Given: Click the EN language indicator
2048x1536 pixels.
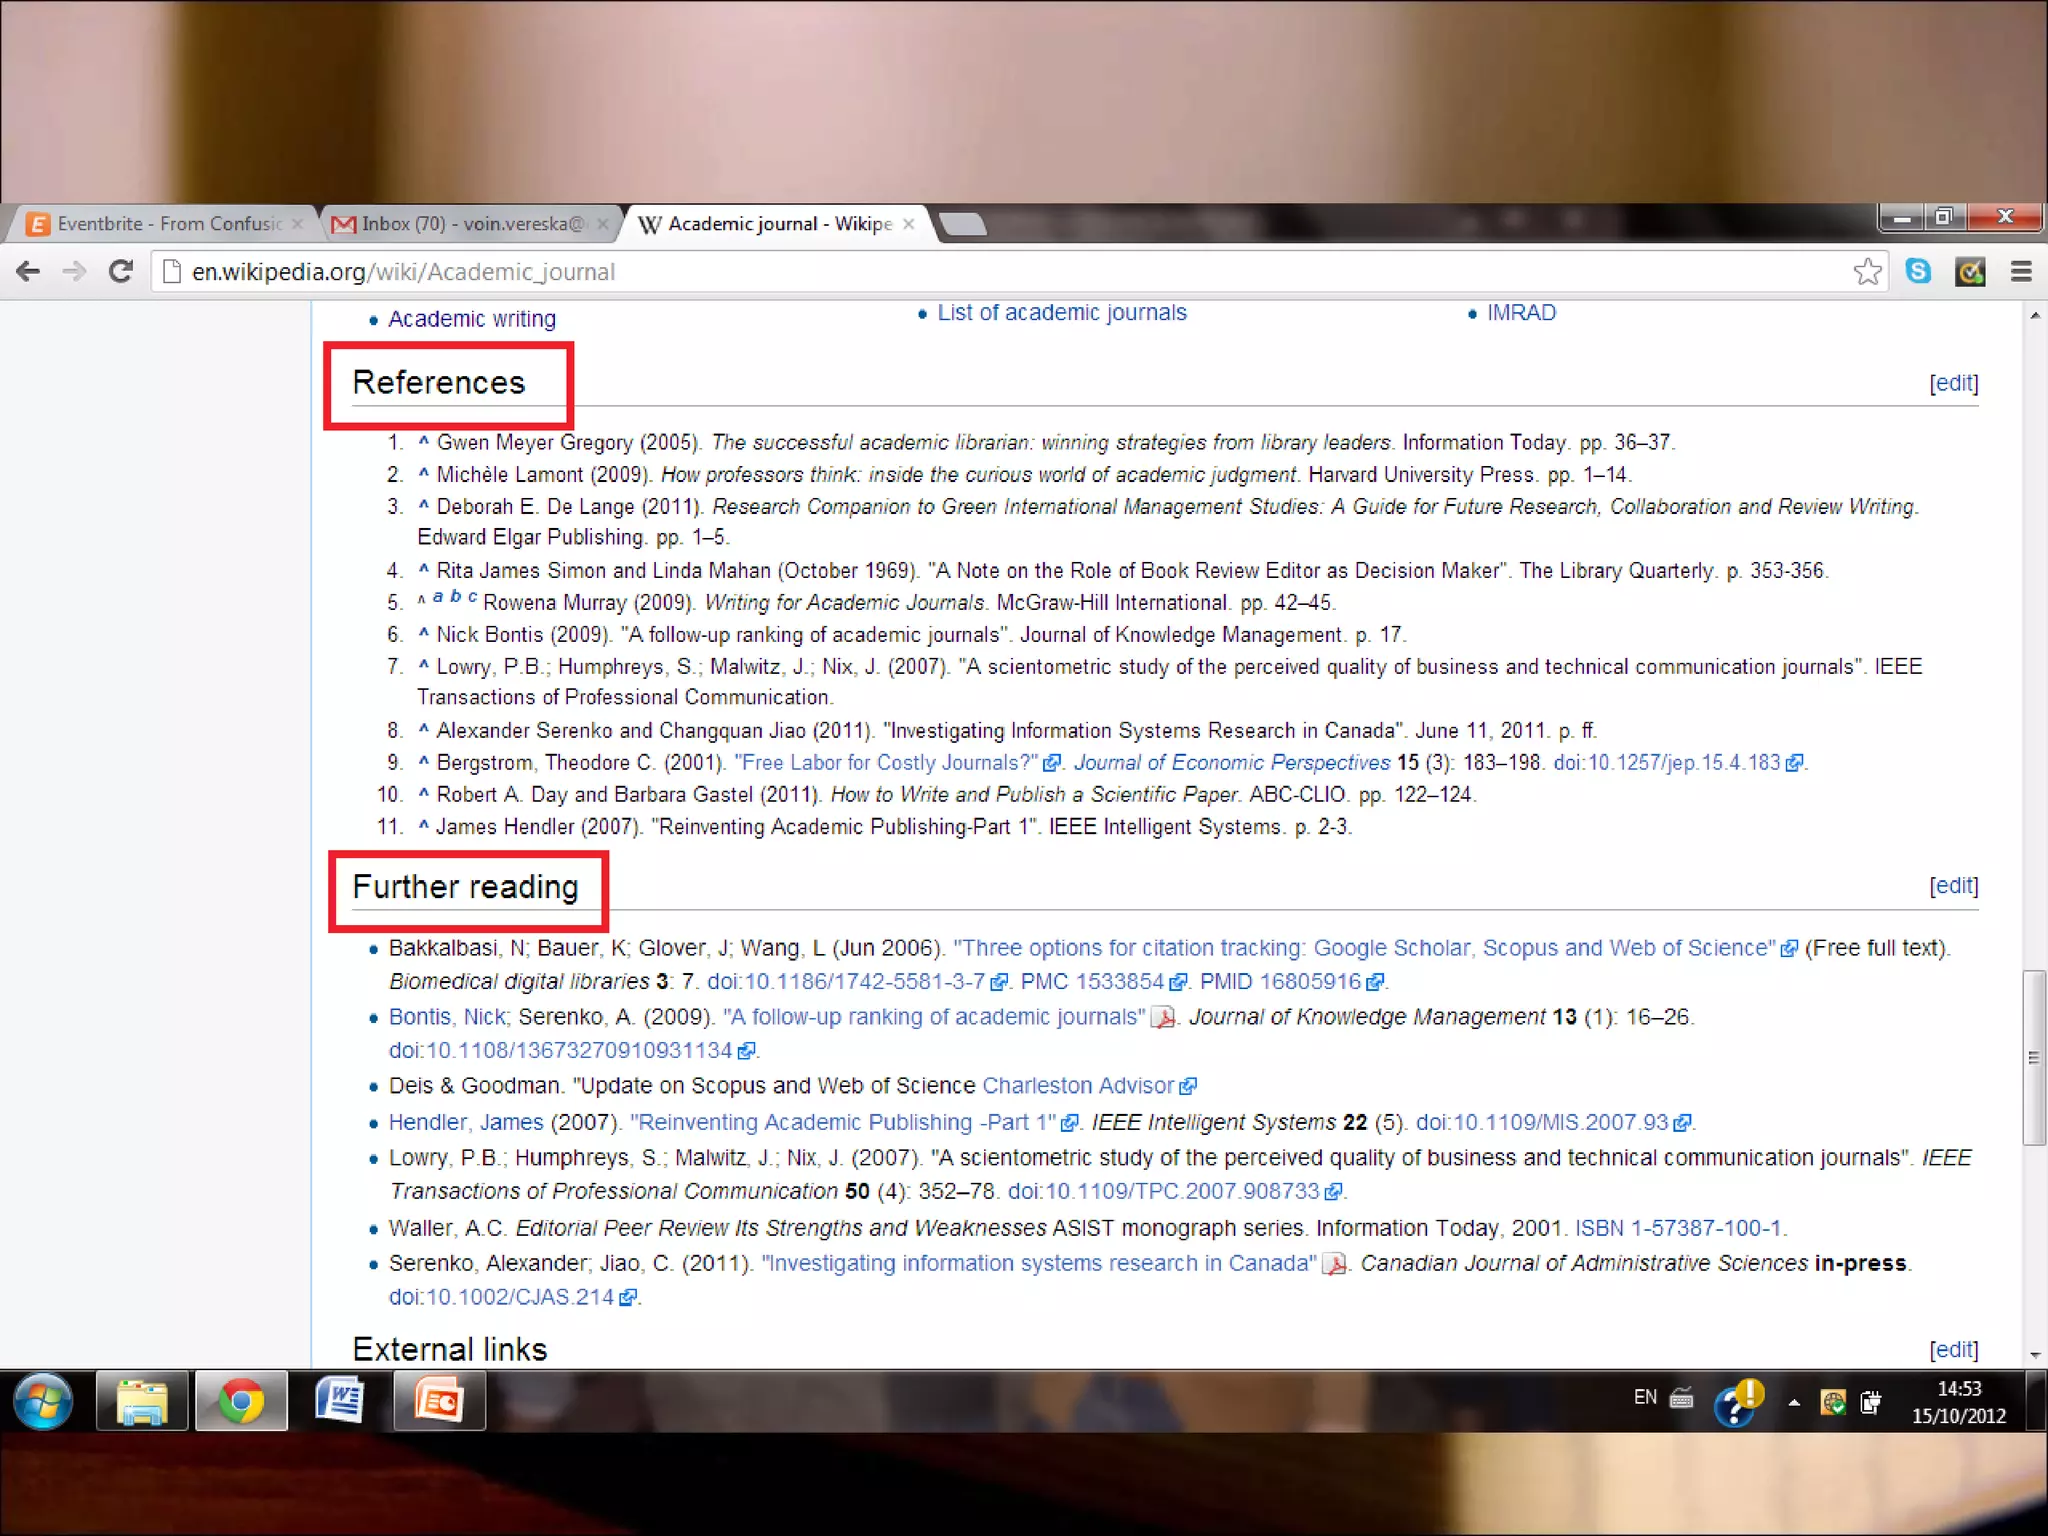Looking at the screenshot, I should coord(1645,1397).
